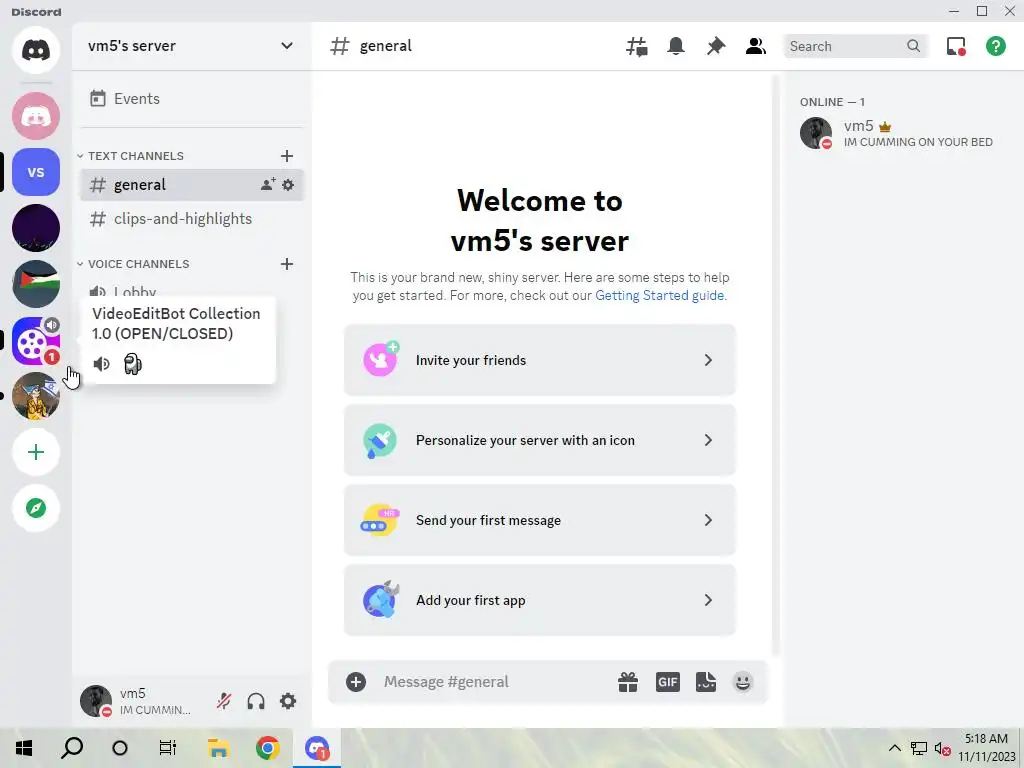
Task: Switch to clips-and-highlights channel
Action: click(191, 219)
